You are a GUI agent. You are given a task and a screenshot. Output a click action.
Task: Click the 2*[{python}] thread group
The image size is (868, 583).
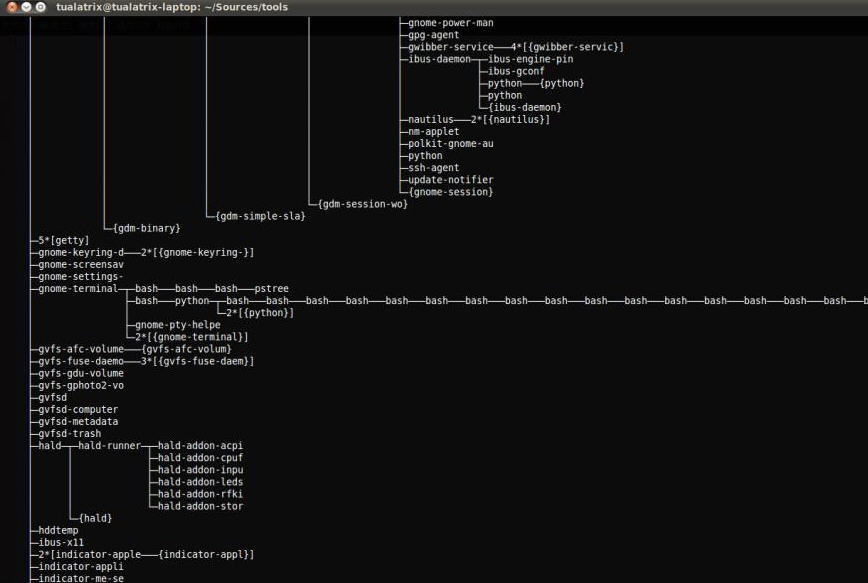[x=260, y=313]
